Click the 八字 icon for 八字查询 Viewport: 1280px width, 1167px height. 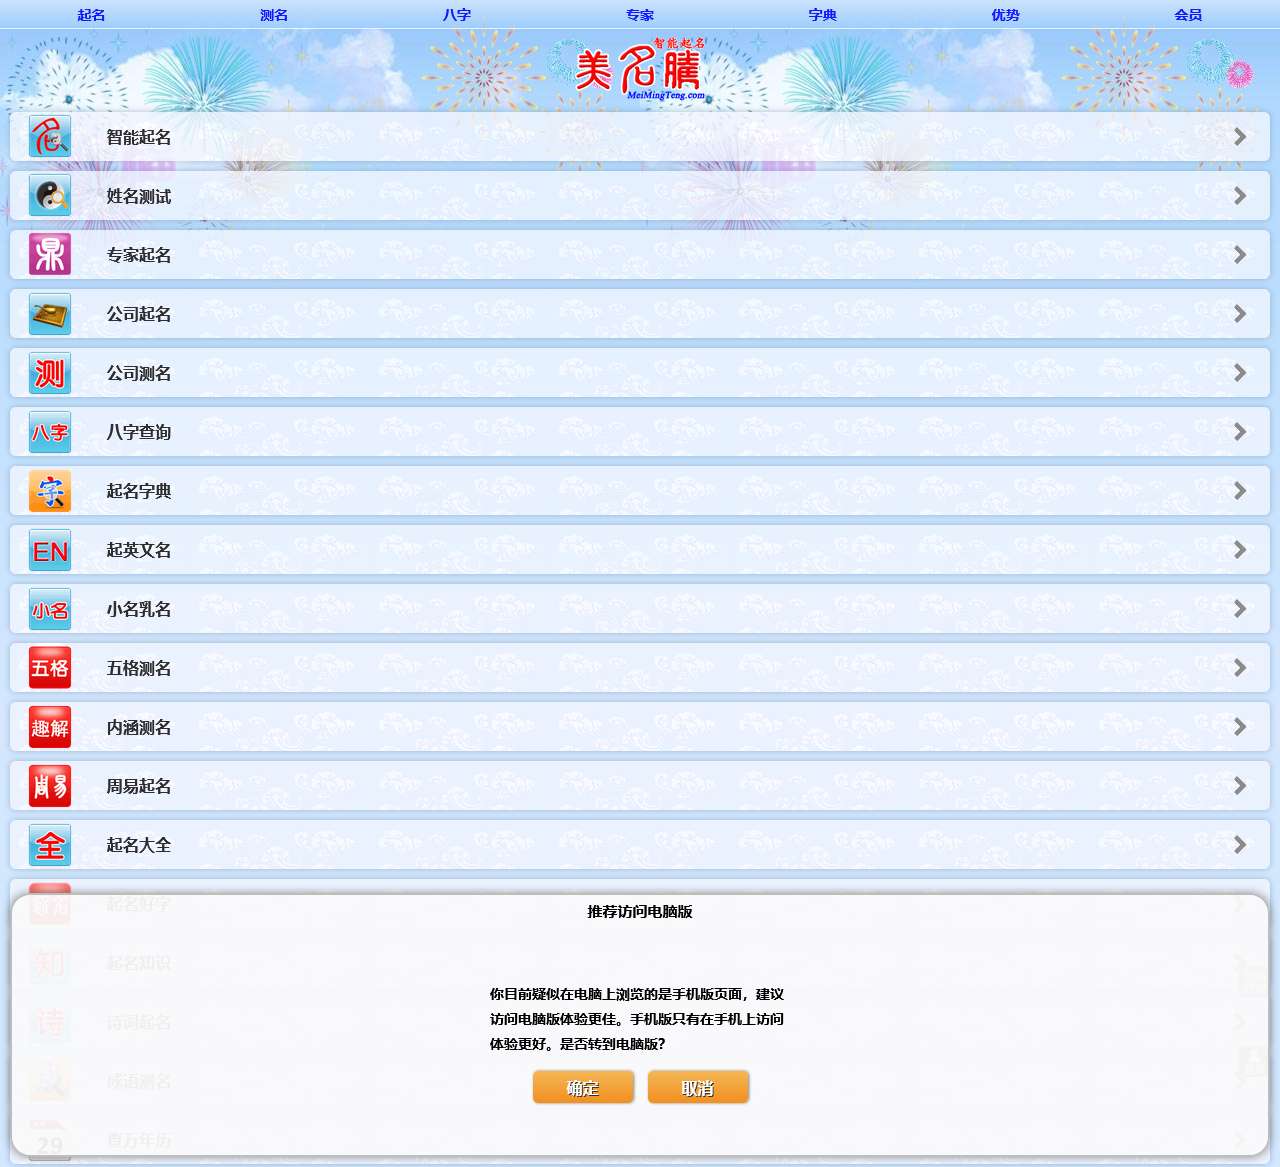(x=50, y=432)
